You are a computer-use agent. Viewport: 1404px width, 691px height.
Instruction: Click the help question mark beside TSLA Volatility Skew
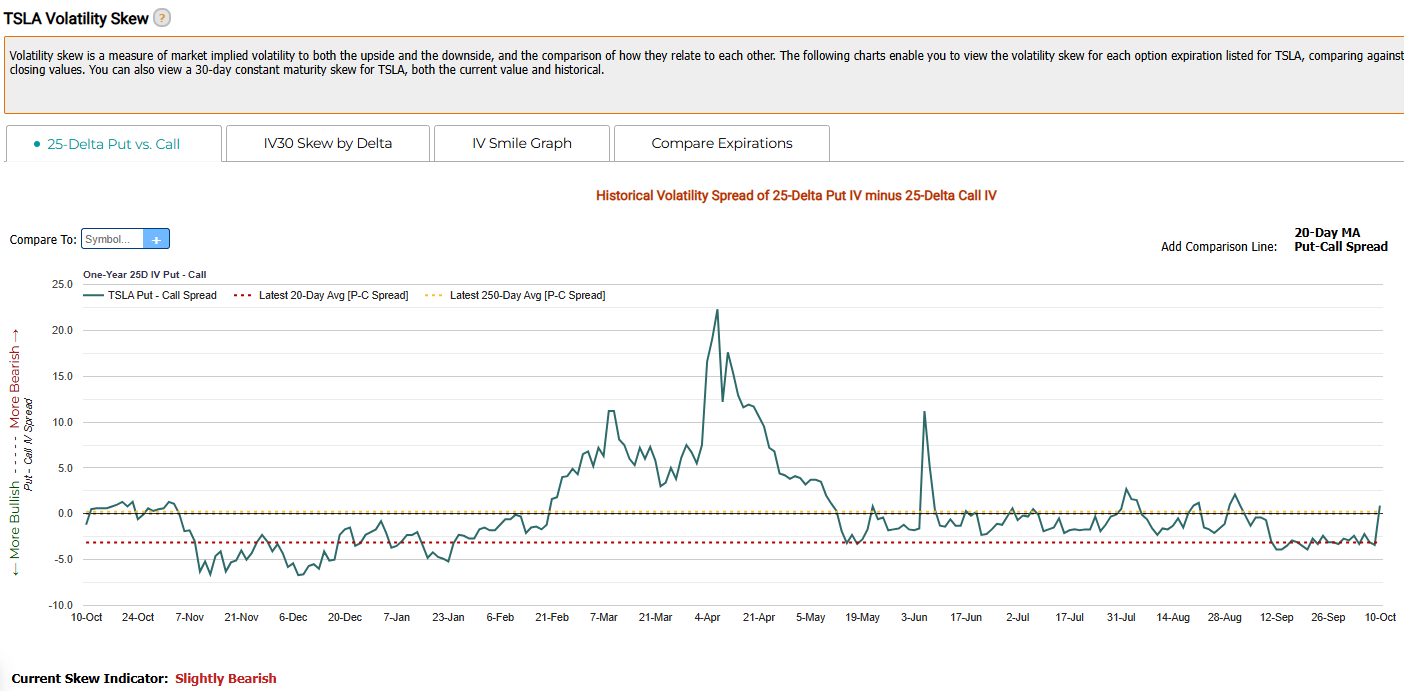coord(162,18)
